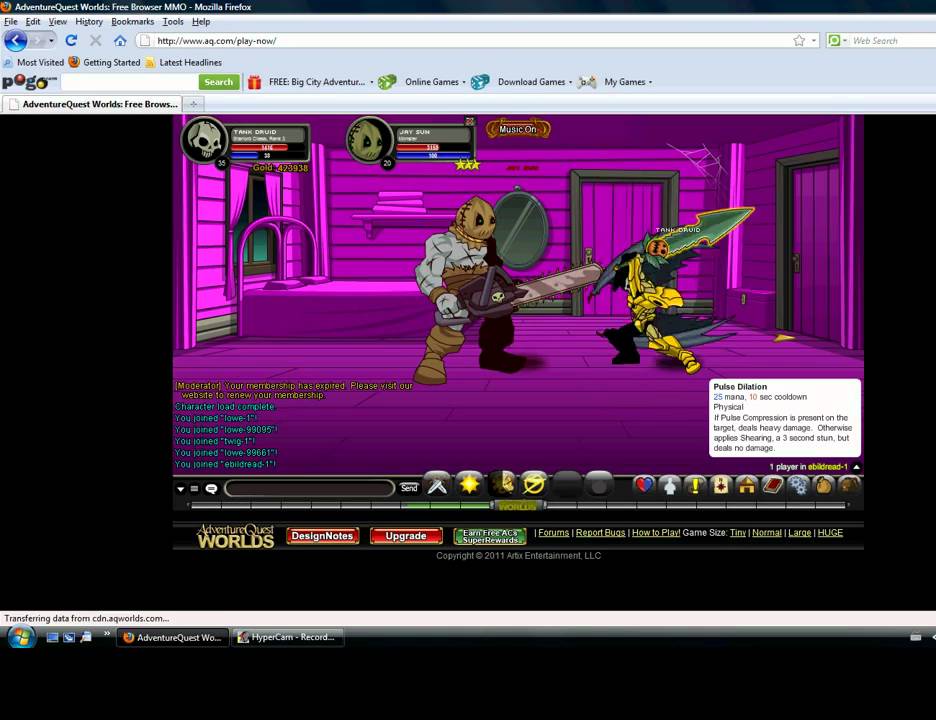Click in the game chat input field
936x720 pixels.
(x=310, y=488)
